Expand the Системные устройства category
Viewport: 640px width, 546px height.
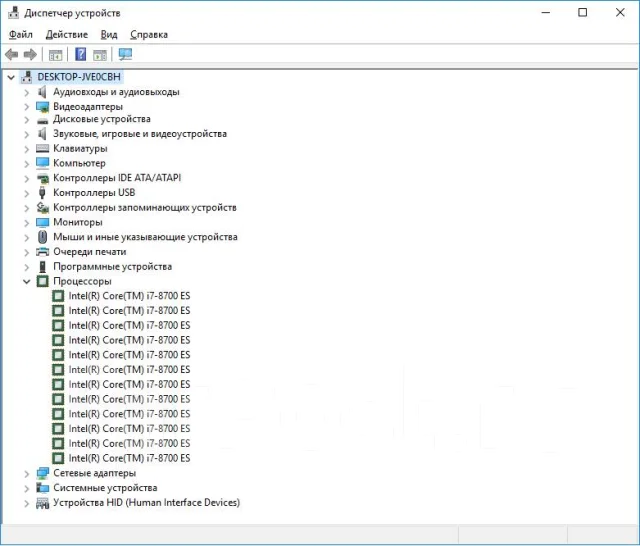tap(27, 488)
